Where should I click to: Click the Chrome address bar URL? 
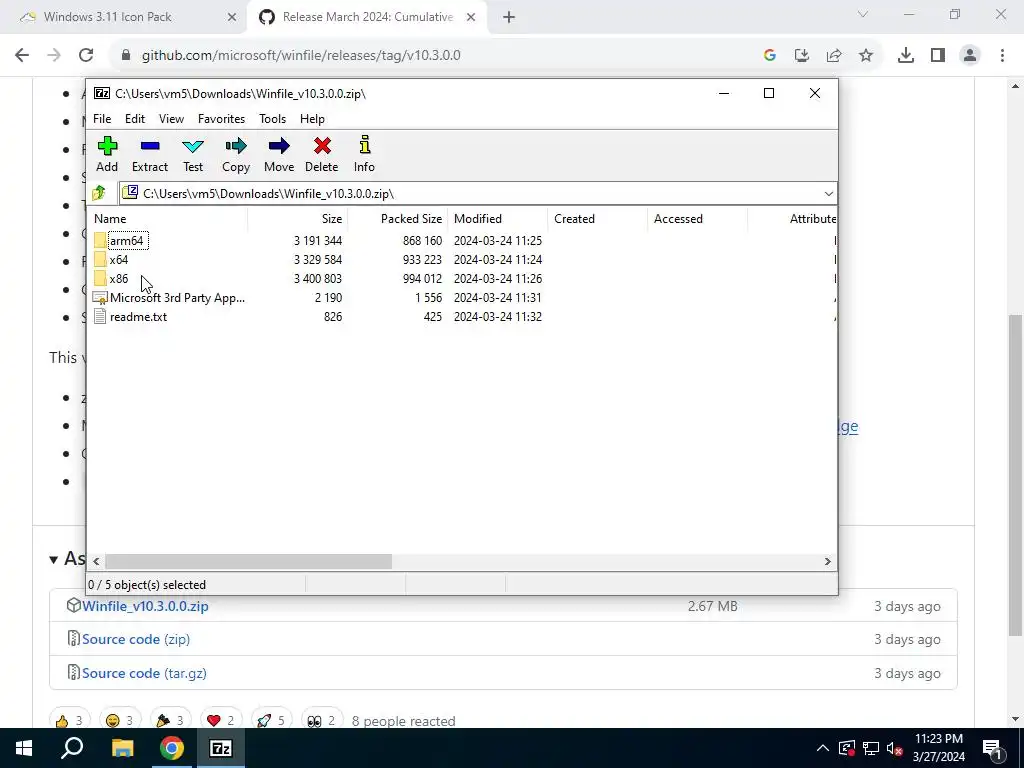[x=301, y=56]
